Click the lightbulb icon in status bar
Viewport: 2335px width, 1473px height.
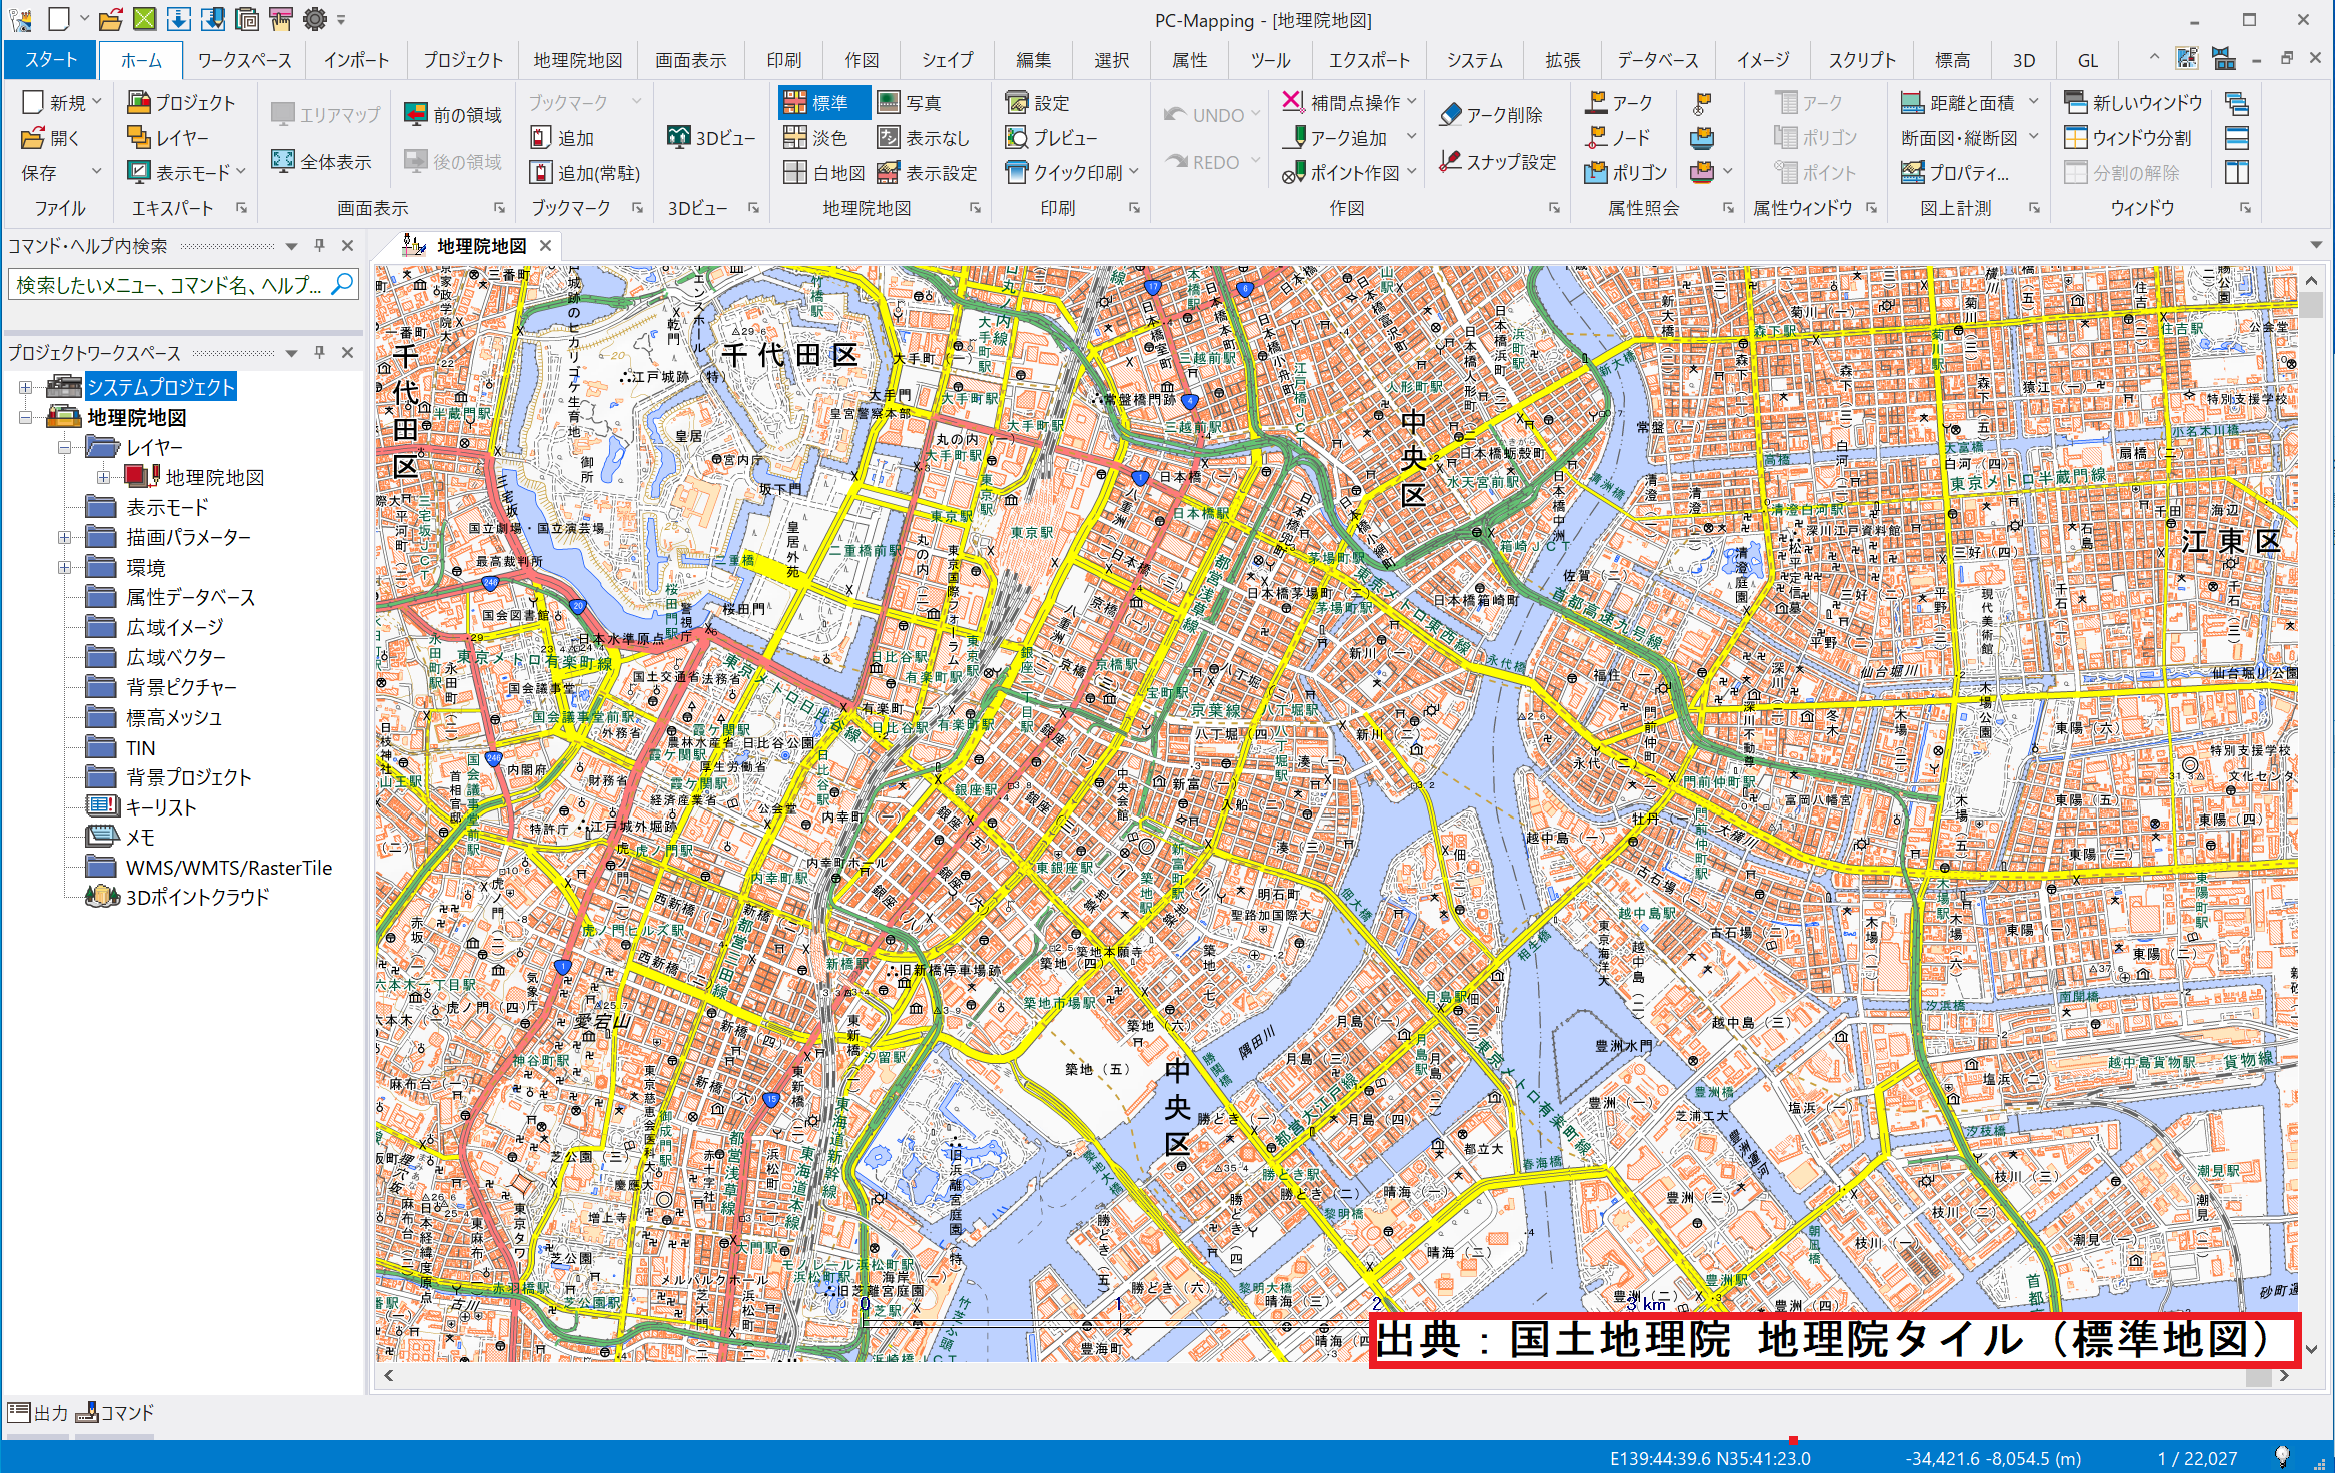point(2282,1456)
